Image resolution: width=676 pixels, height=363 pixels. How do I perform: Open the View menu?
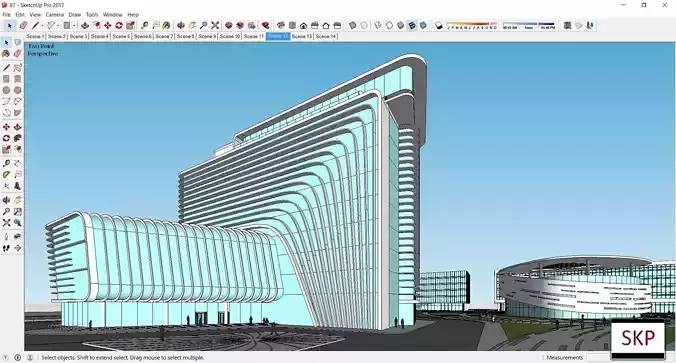(35, 15)
